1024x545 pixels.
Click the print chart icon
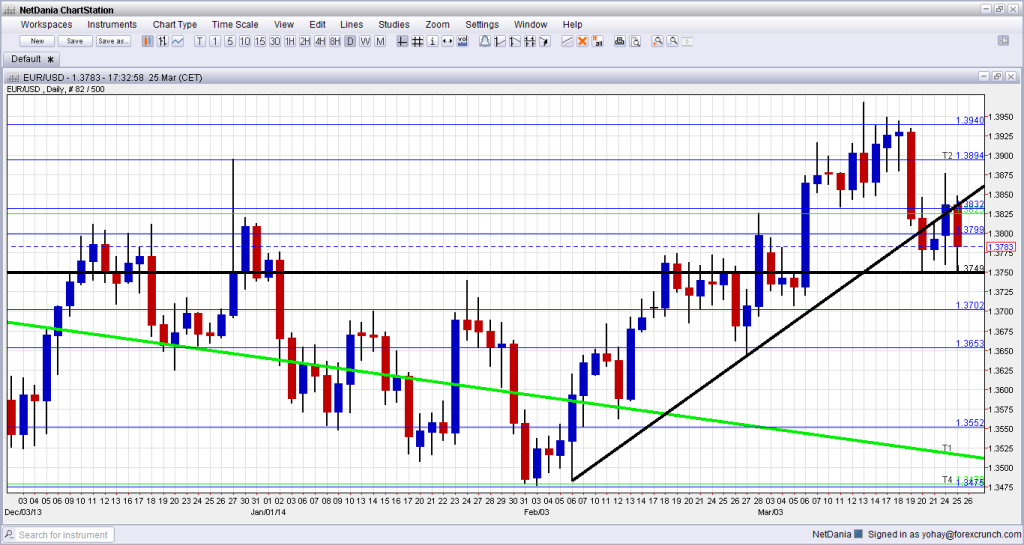[x=619, y=41]
